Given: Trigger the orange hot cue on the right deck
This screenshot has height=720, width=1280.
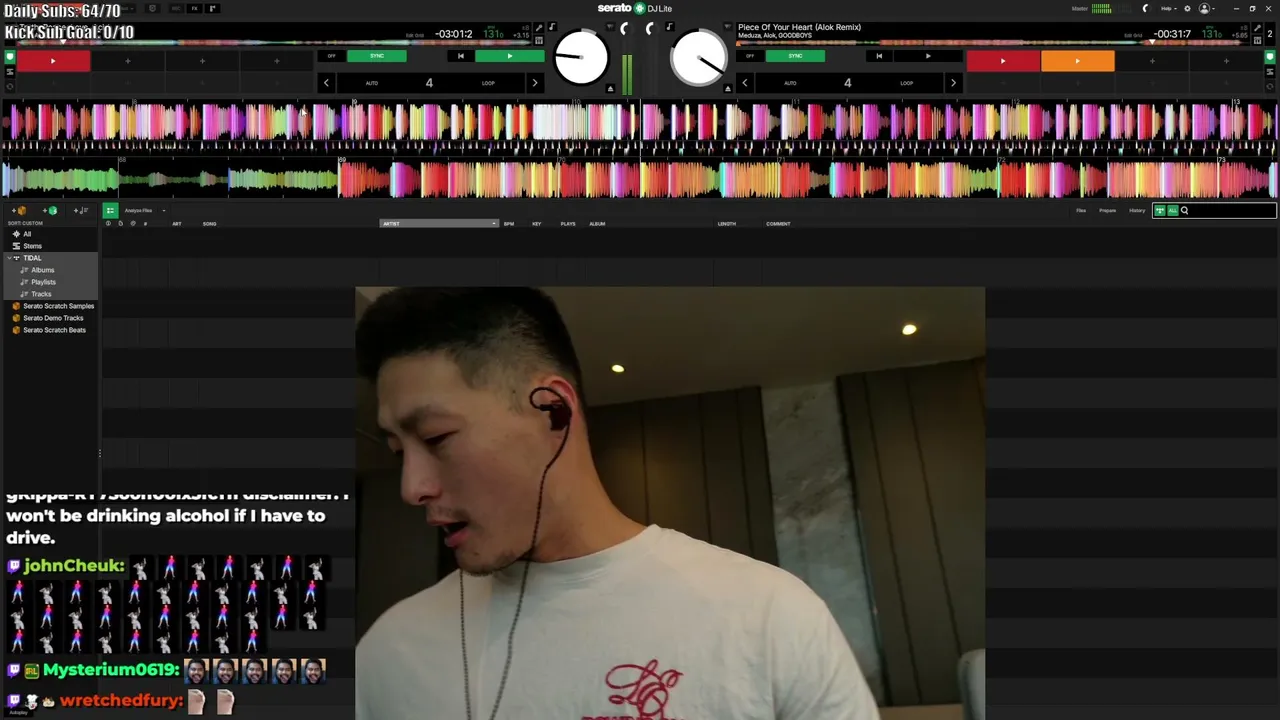Looking at the screenshot, I should (x=1077, y=61).
